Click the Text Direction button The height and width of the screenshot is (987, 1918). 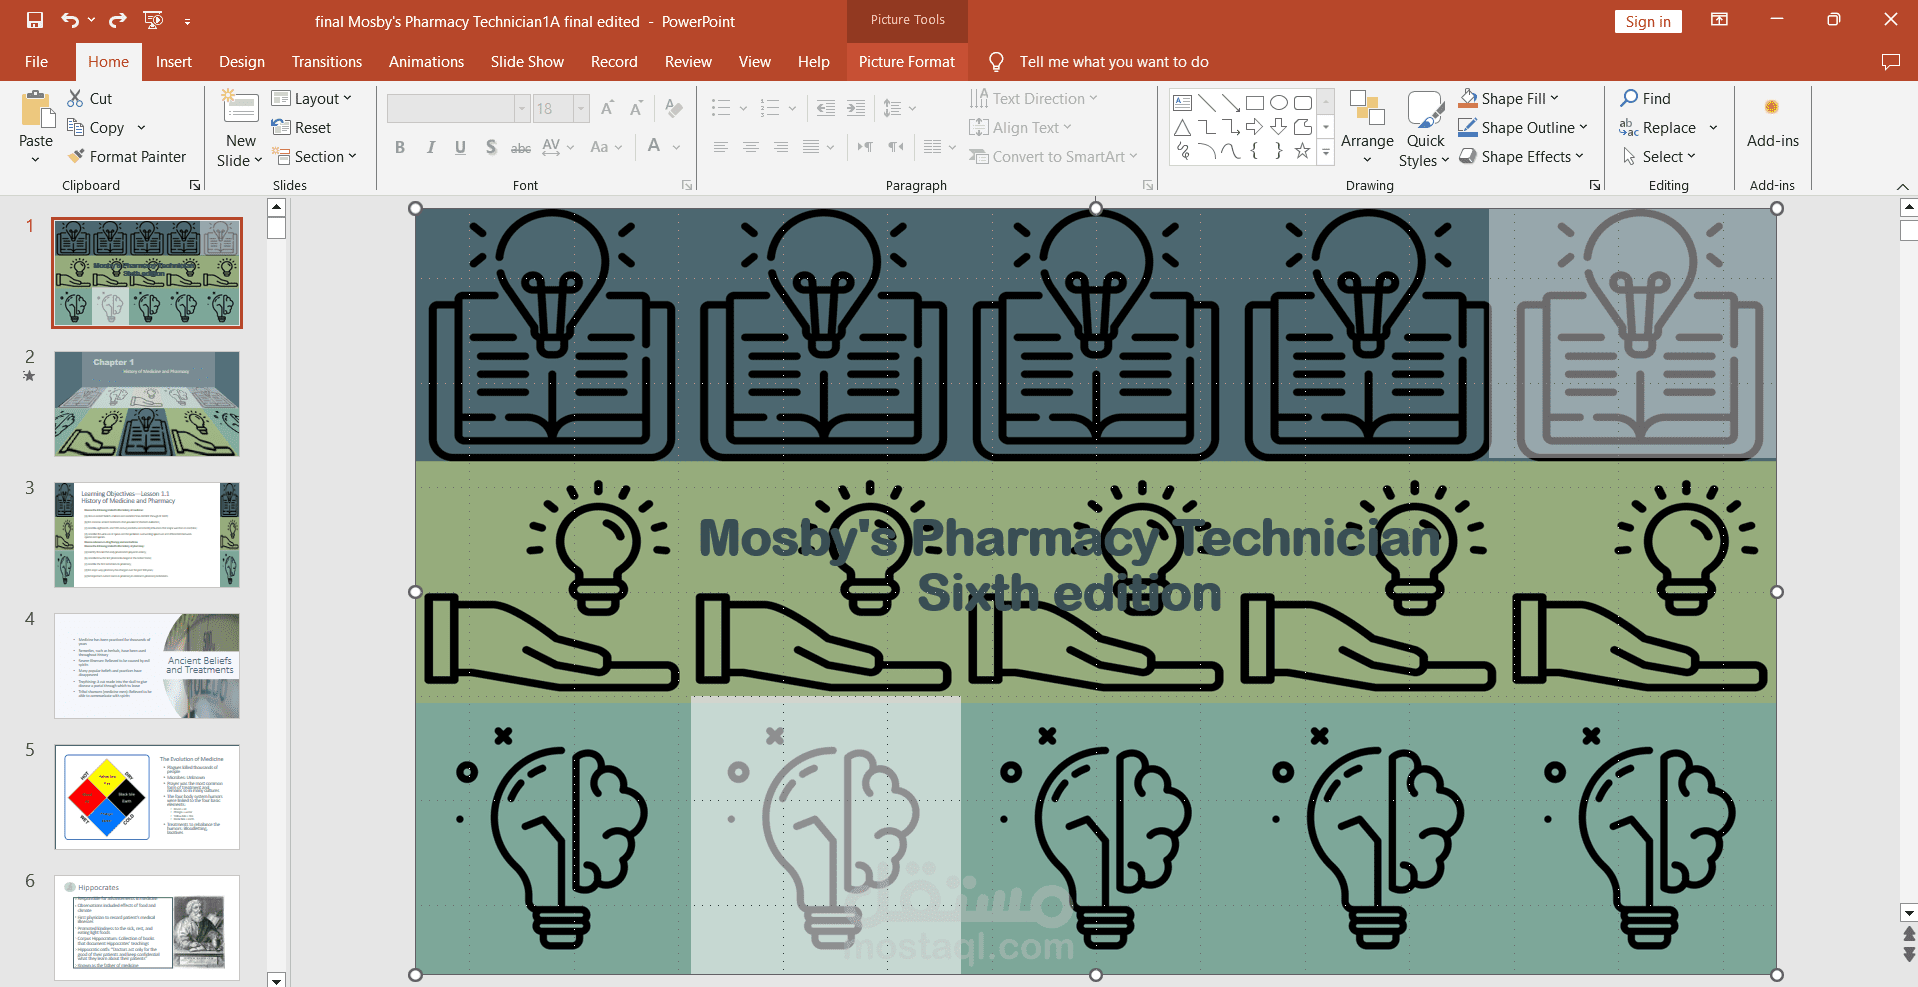(1034, 98)
